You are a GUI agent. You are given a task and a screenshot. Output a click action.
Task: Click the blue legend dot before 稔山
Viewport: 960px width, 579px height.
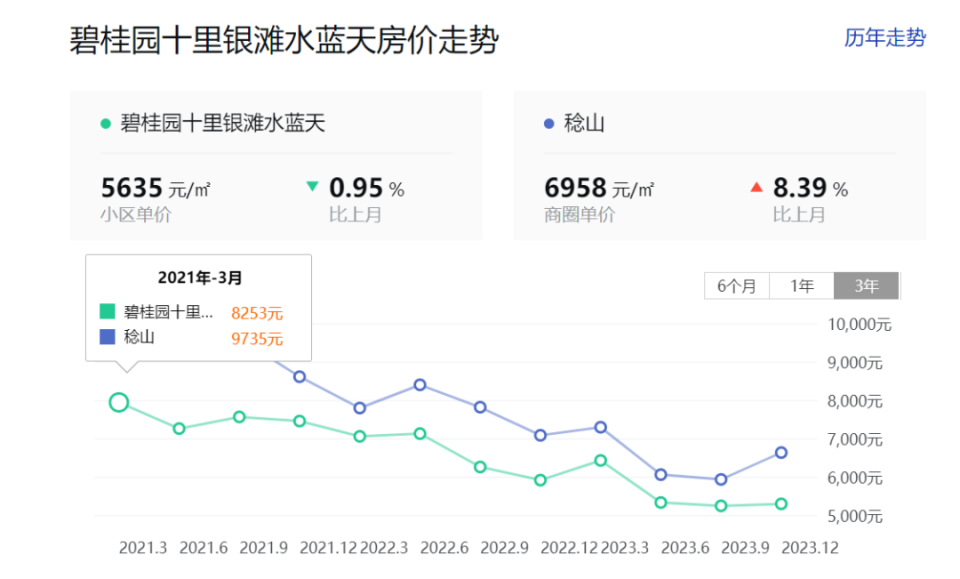(549, 124)
